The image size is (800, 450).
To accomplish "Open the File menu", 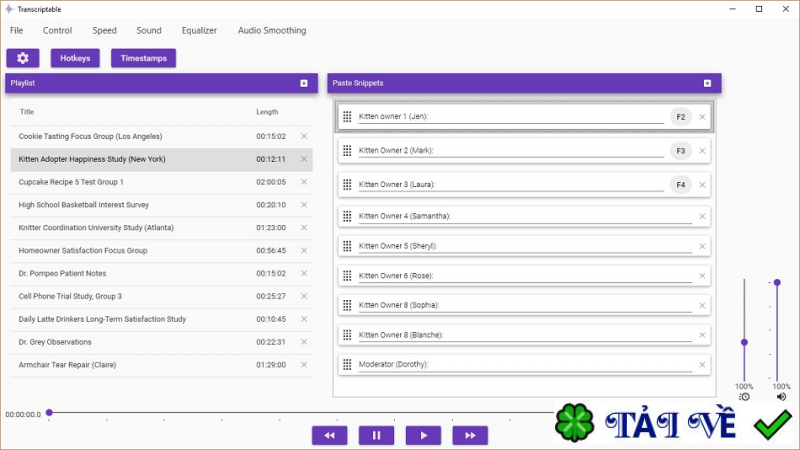I will pos(16,31).
